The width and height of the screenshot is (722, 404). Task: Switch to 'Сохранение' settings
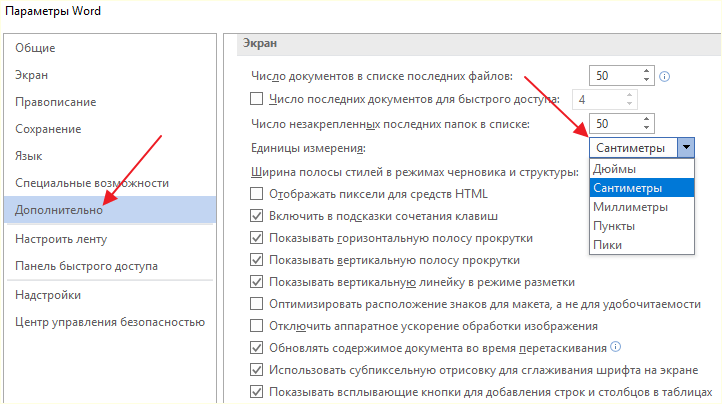click(x=110, y=129)
